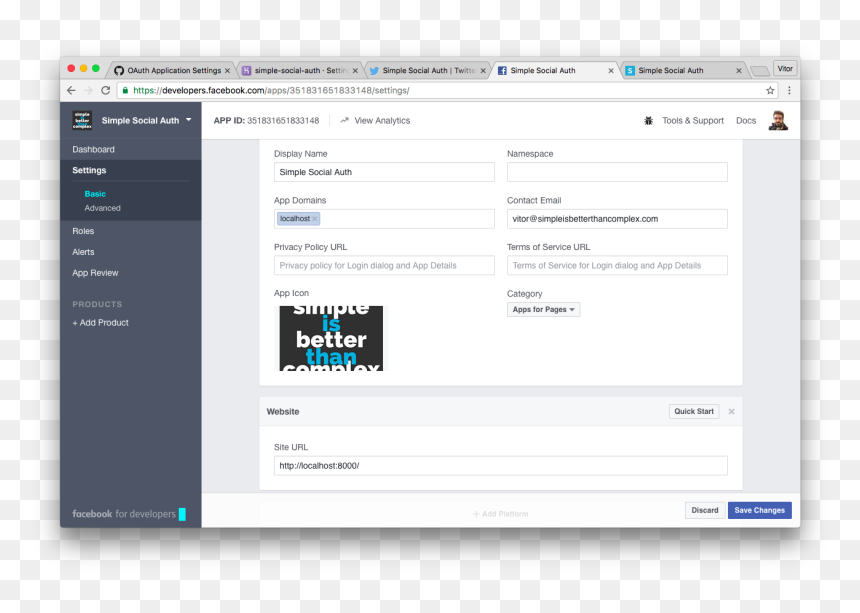Open the Apps for Pages category dropdown
This screenshot has height=613, width=860.
(543, 309)
